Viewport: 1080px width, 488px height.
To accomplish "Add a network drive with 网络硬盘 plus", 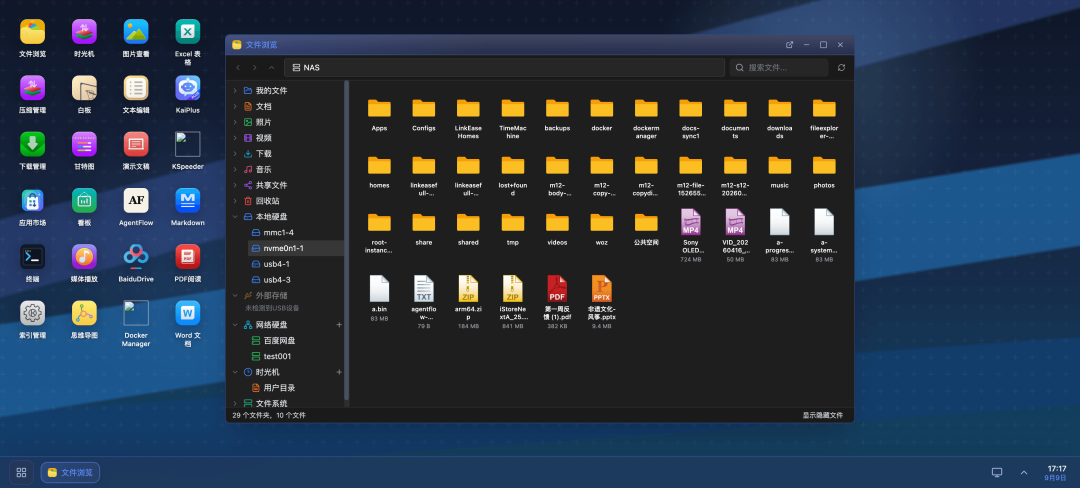I will [339, 325].
